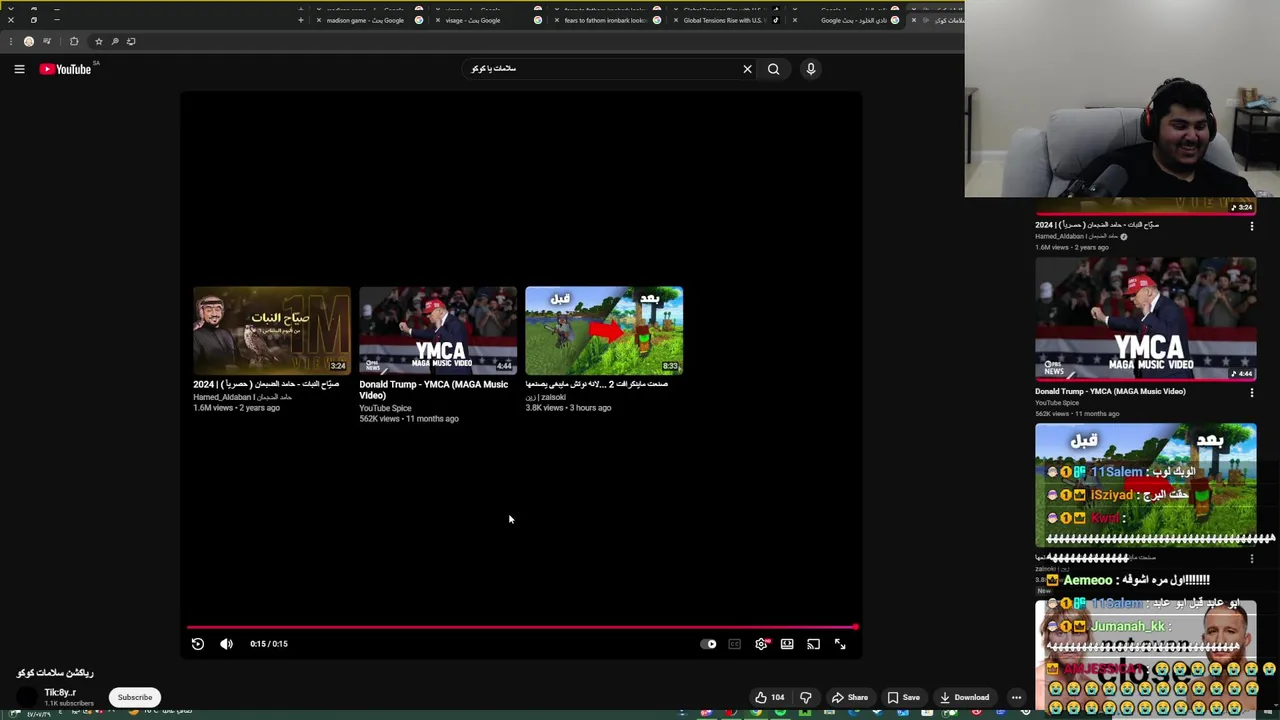Toggle the autoplay switch in player
1280x720 pixels.
(708, 644)
